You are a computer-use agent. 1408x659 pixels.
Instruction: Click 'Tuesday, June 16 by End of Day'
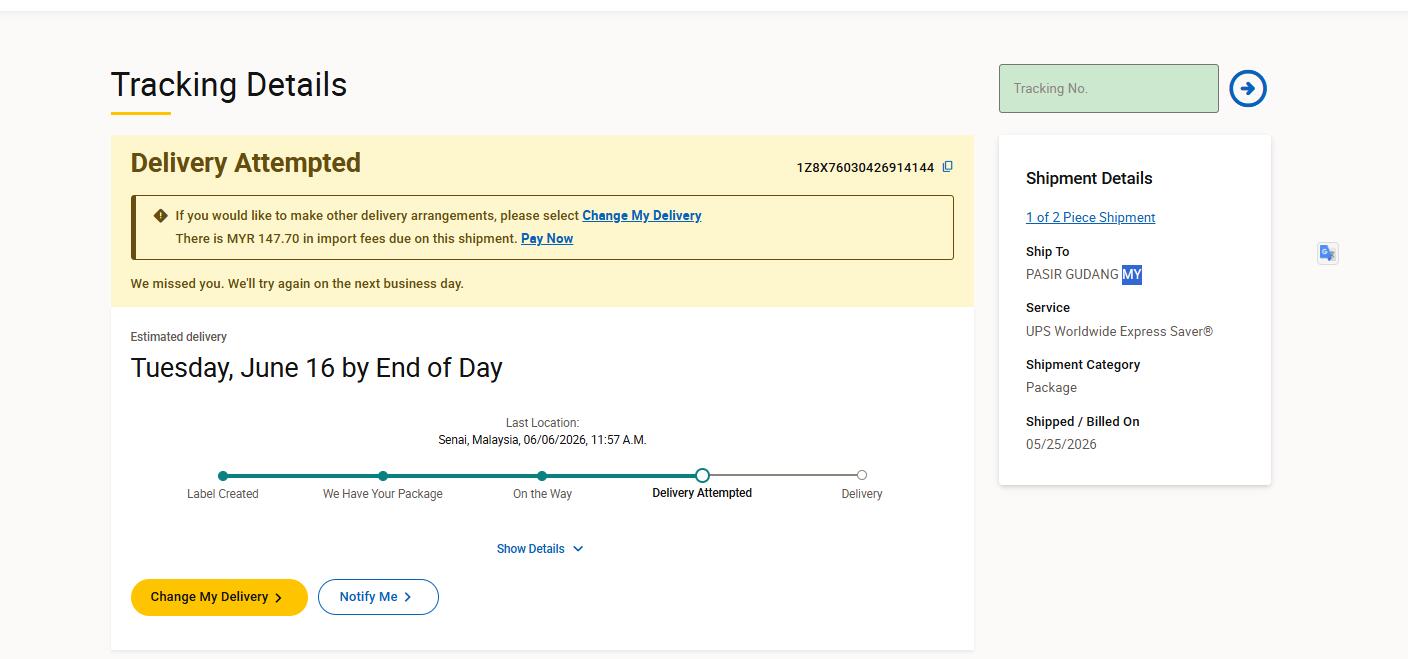click(x=316, y=368)
